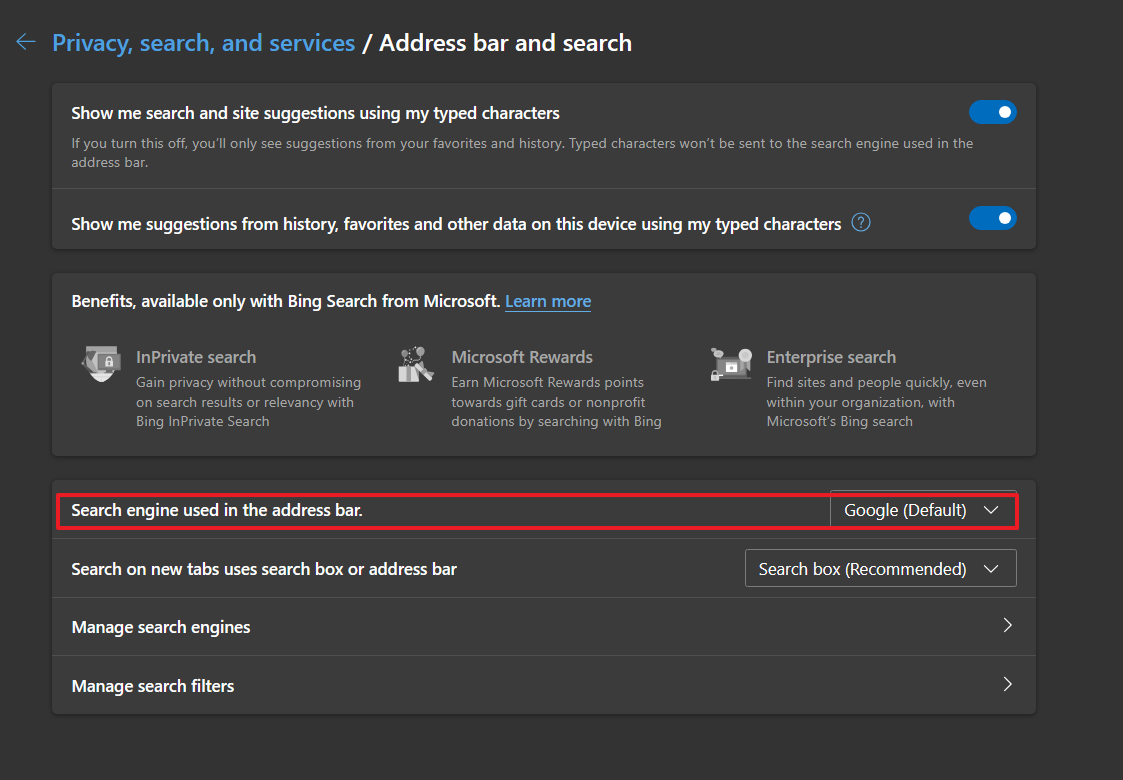Click the InPrivate search heading
This screenshot has height=780, width=1123.
[x=196, y=357]
